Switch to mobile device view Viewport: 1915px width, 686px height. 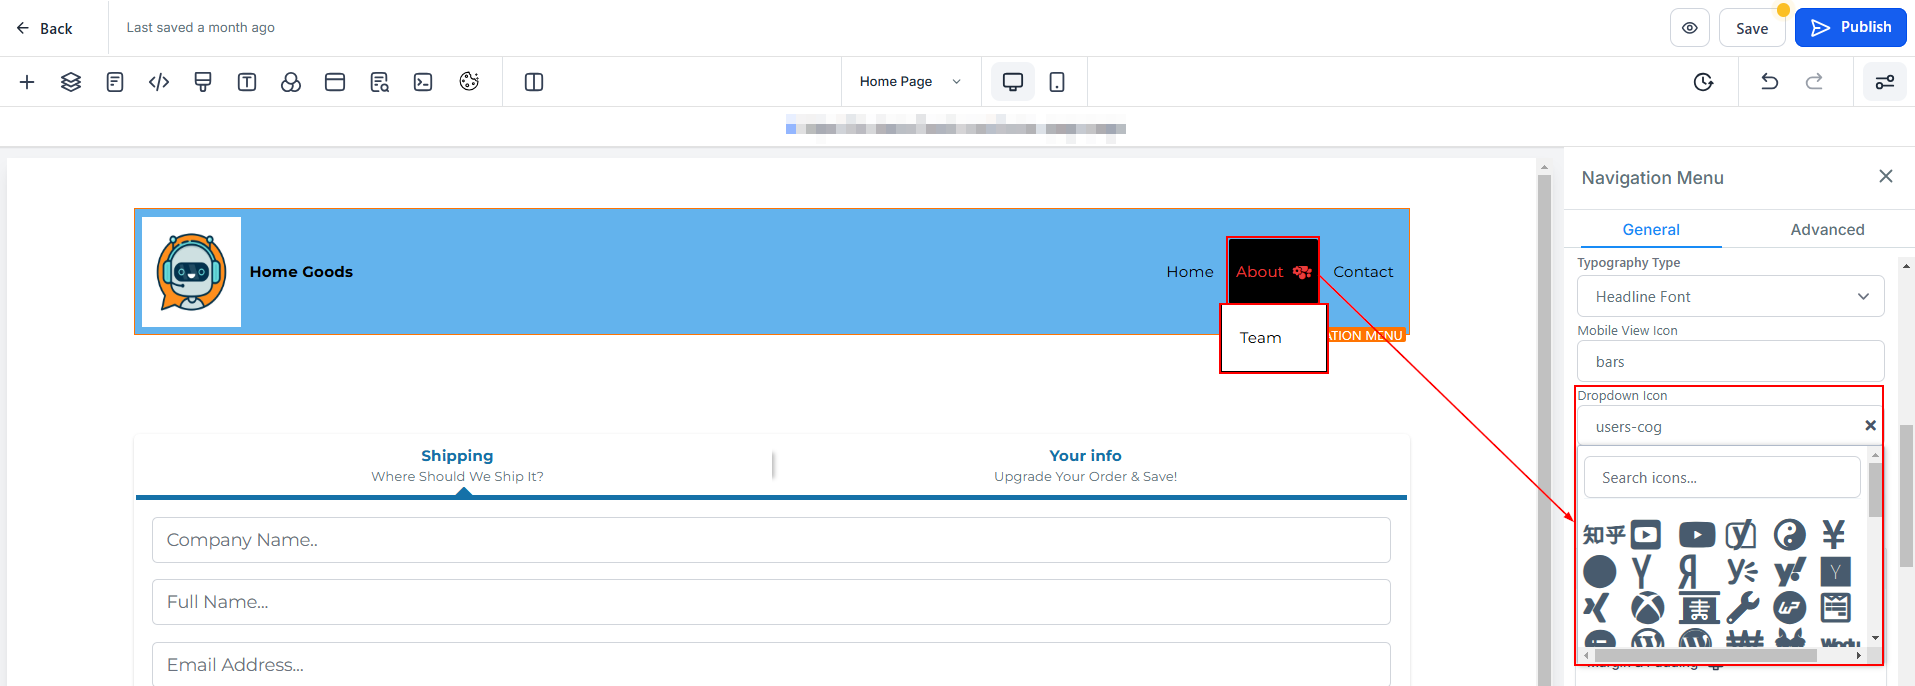coord(1057,82)
